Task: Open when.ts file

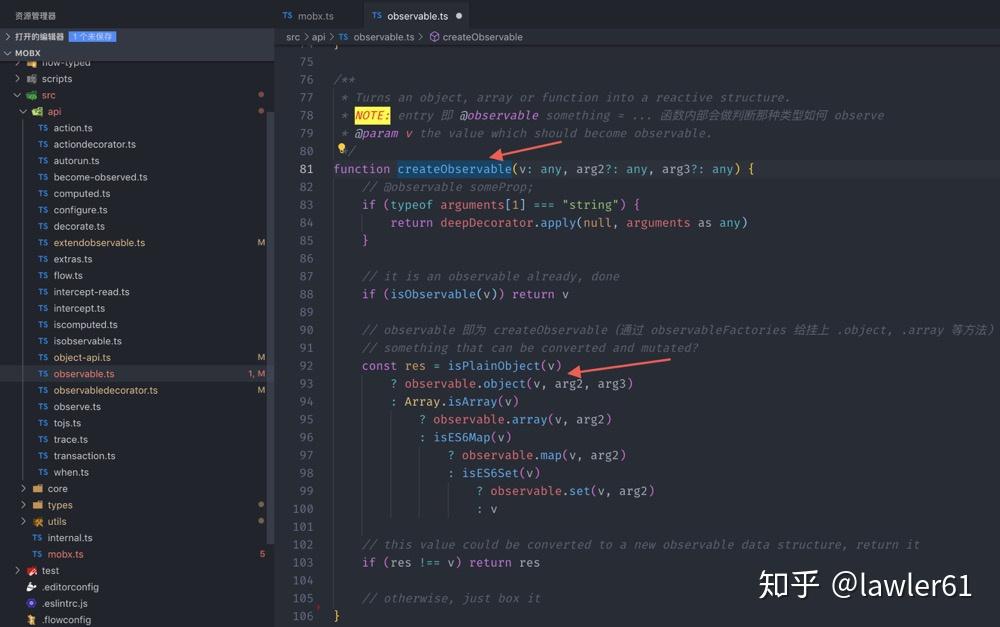Action: click(71, 473)
